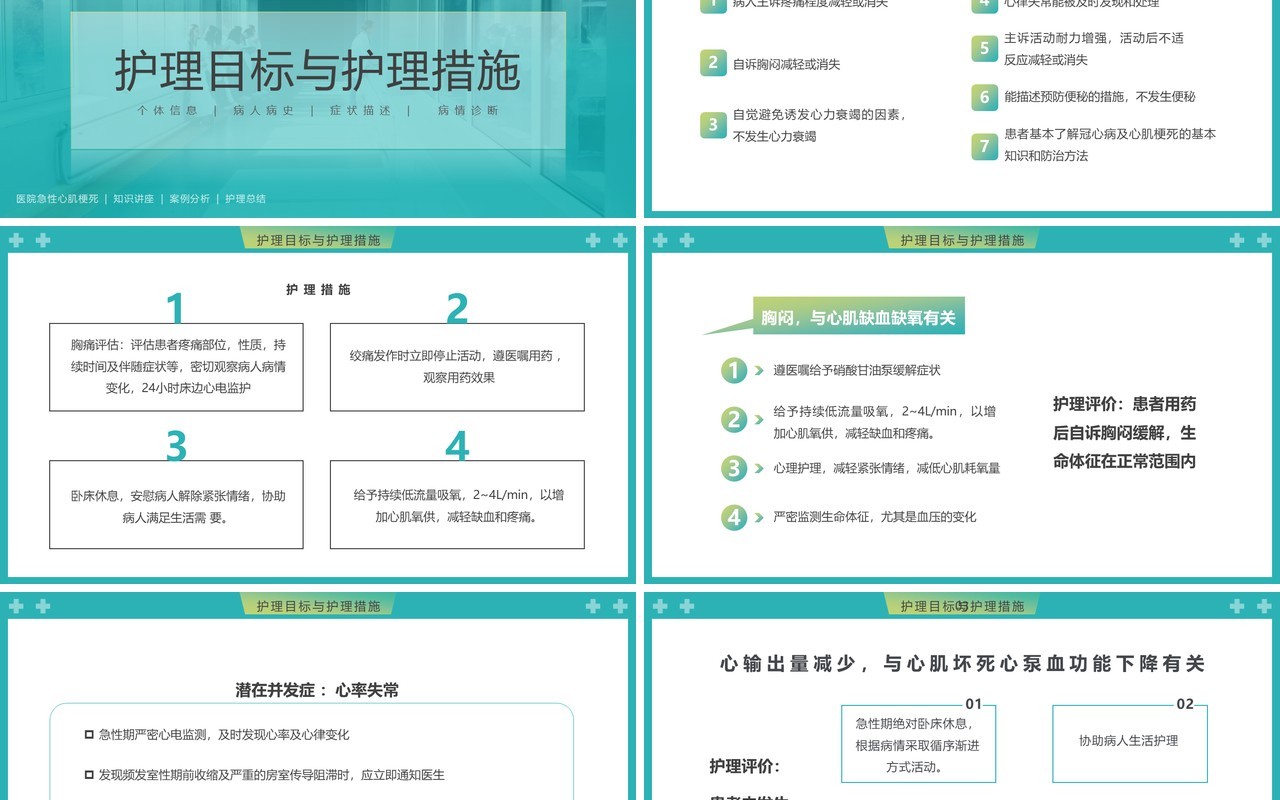Click box 01 急性期绝对卧床休息
1280x800 pixels.
(918, 744)
